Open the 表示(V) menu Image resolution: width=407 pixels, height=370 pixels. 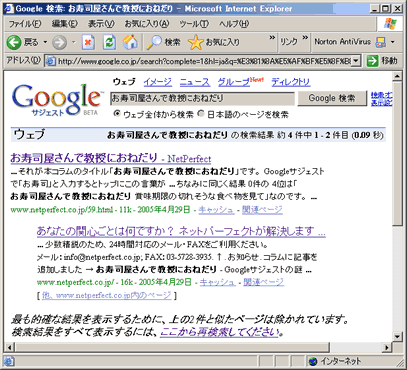tap(101, 24)
